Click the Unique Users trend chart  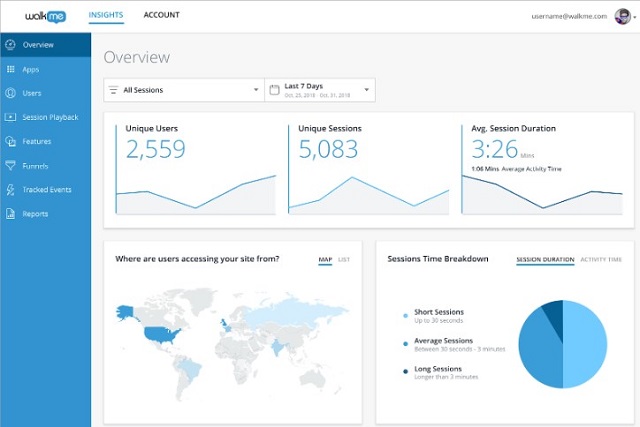196,195
